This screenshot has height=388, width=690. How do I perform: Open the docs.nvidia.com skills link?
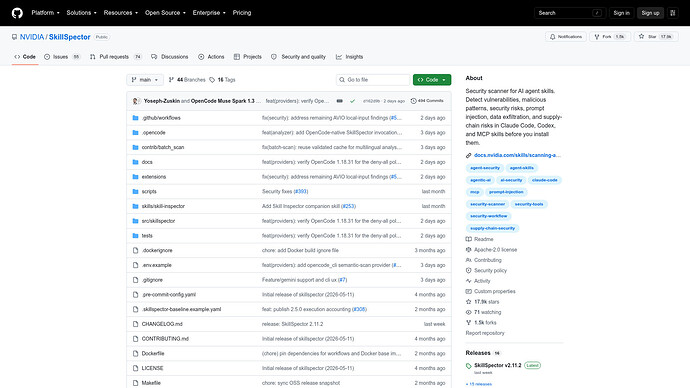[x=517, y=155]
